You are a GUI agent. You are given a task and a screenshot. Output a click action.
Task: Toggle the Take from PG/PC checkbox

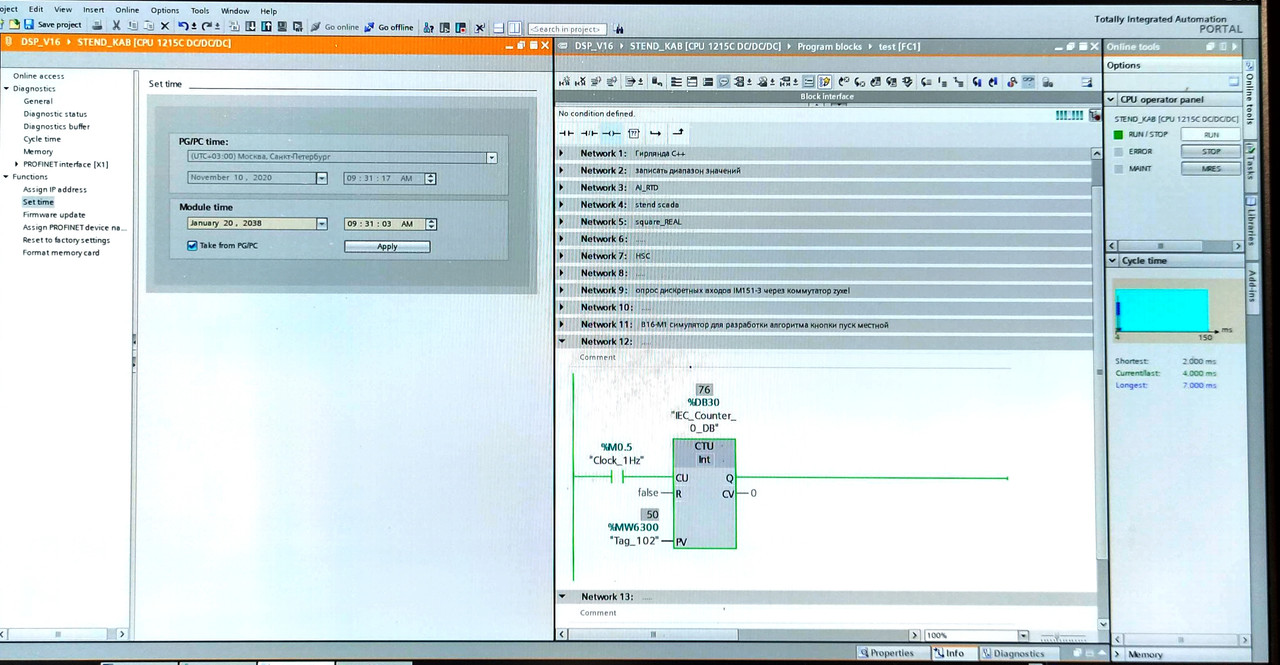pyautogui.click(x=192, y=245)
